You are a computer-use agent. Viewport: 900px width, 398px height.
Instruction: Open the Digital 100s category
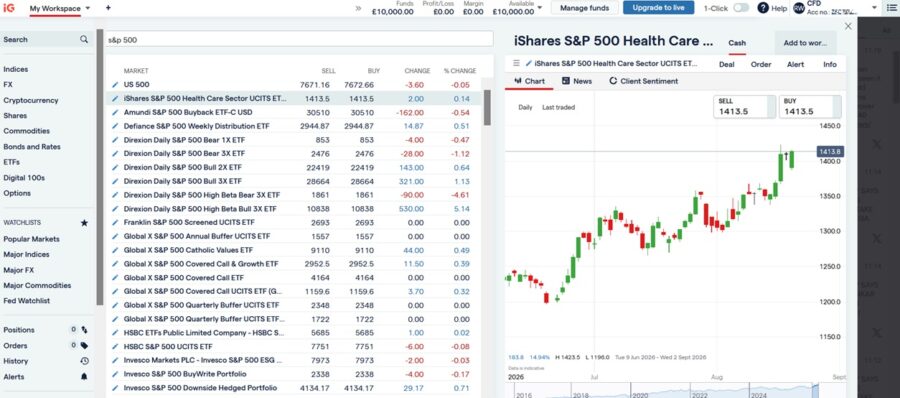click(24, 177)
